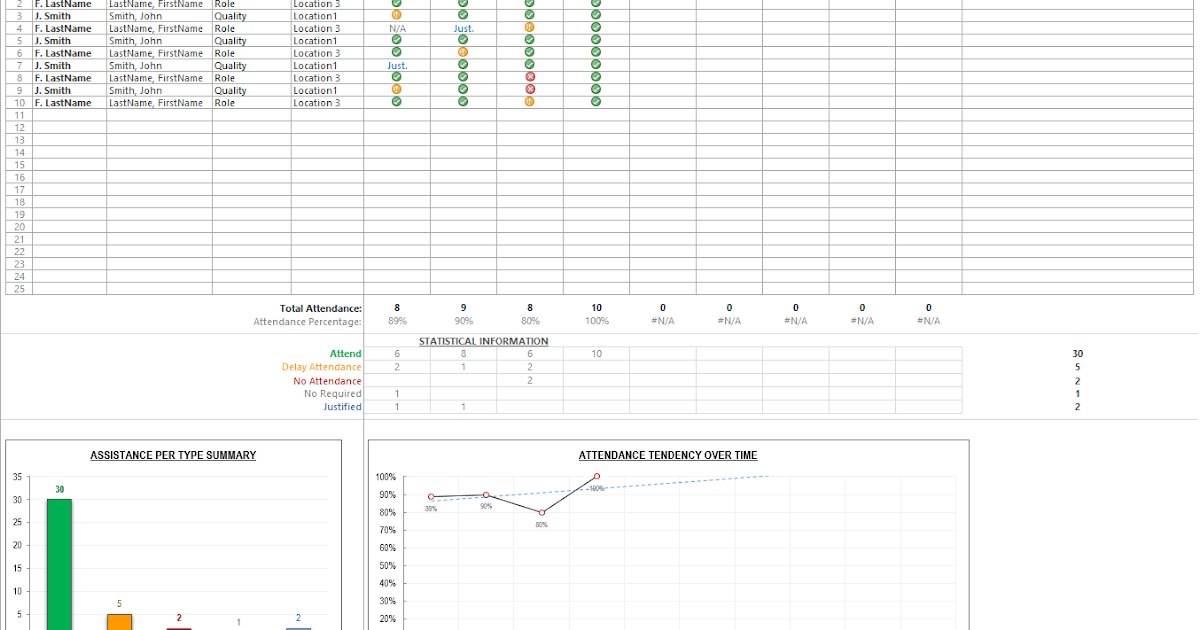This screenshot has height=630, width=1200.
Task: Click the red cross icon in row 9
Action: click(x=531, y=90)
